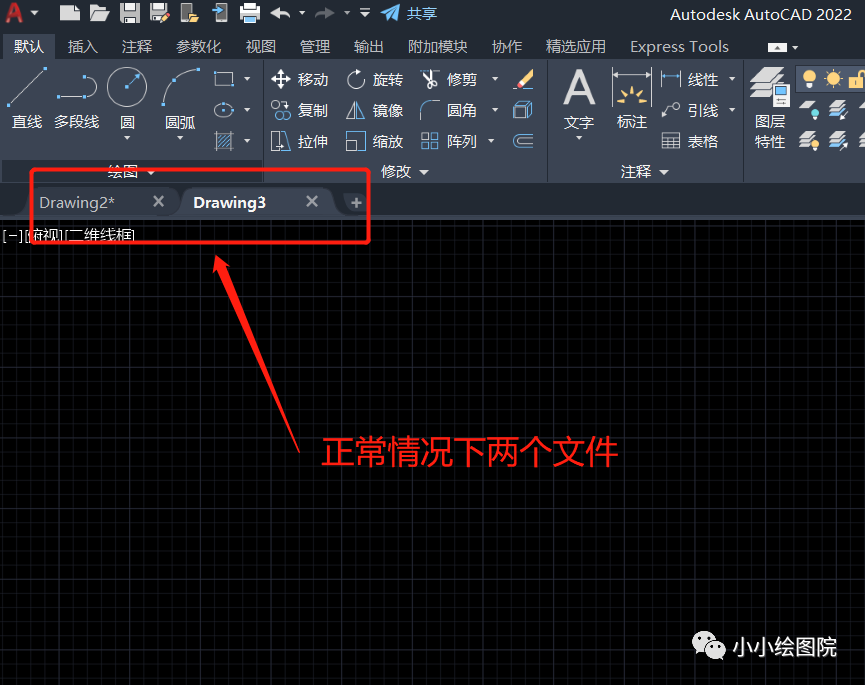This screenshot has width=865, height=685.
Task: Toggle layer on/off lightbulb icon
Action: click(x=809, y=79)
